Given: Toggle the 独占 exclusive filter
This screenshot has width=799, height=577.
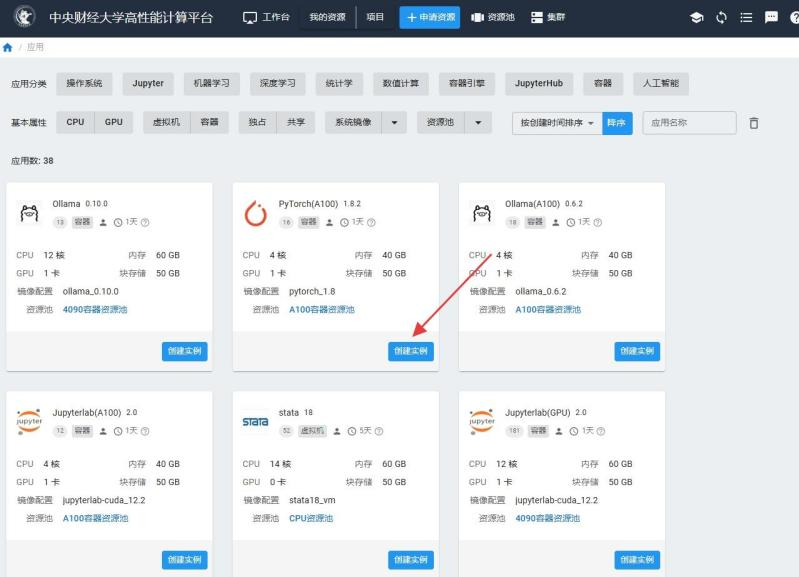Looking at the screenshot, I should 258,122.
